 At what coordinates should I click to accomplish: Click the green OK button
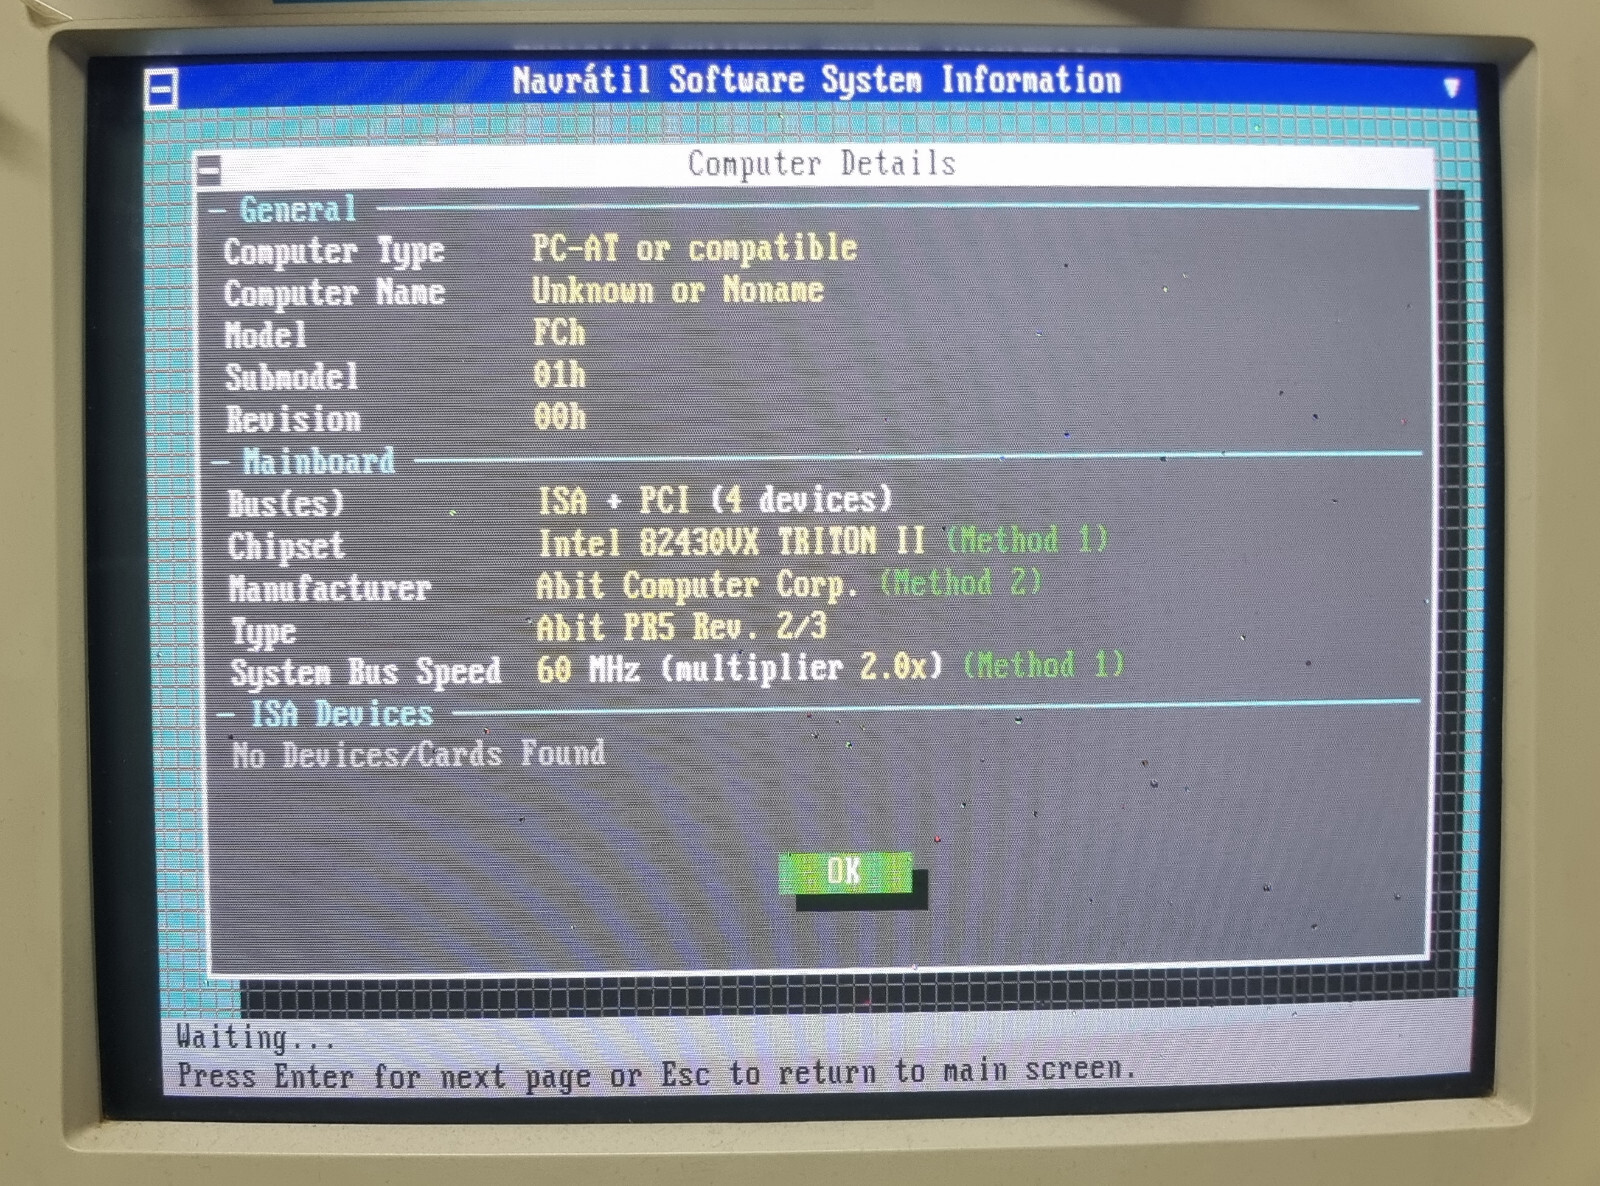tap(845, 872)
